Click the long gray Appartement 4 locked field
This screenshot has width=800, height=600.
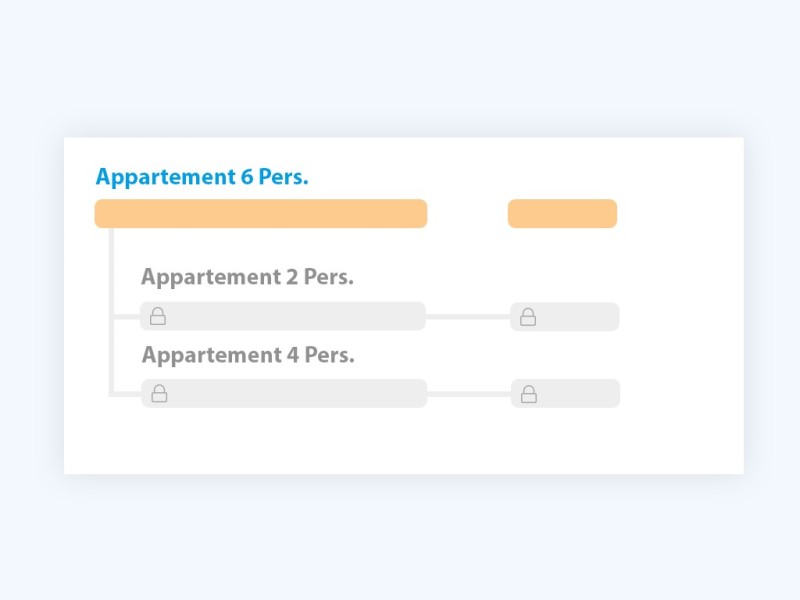[x=290, y=393]
